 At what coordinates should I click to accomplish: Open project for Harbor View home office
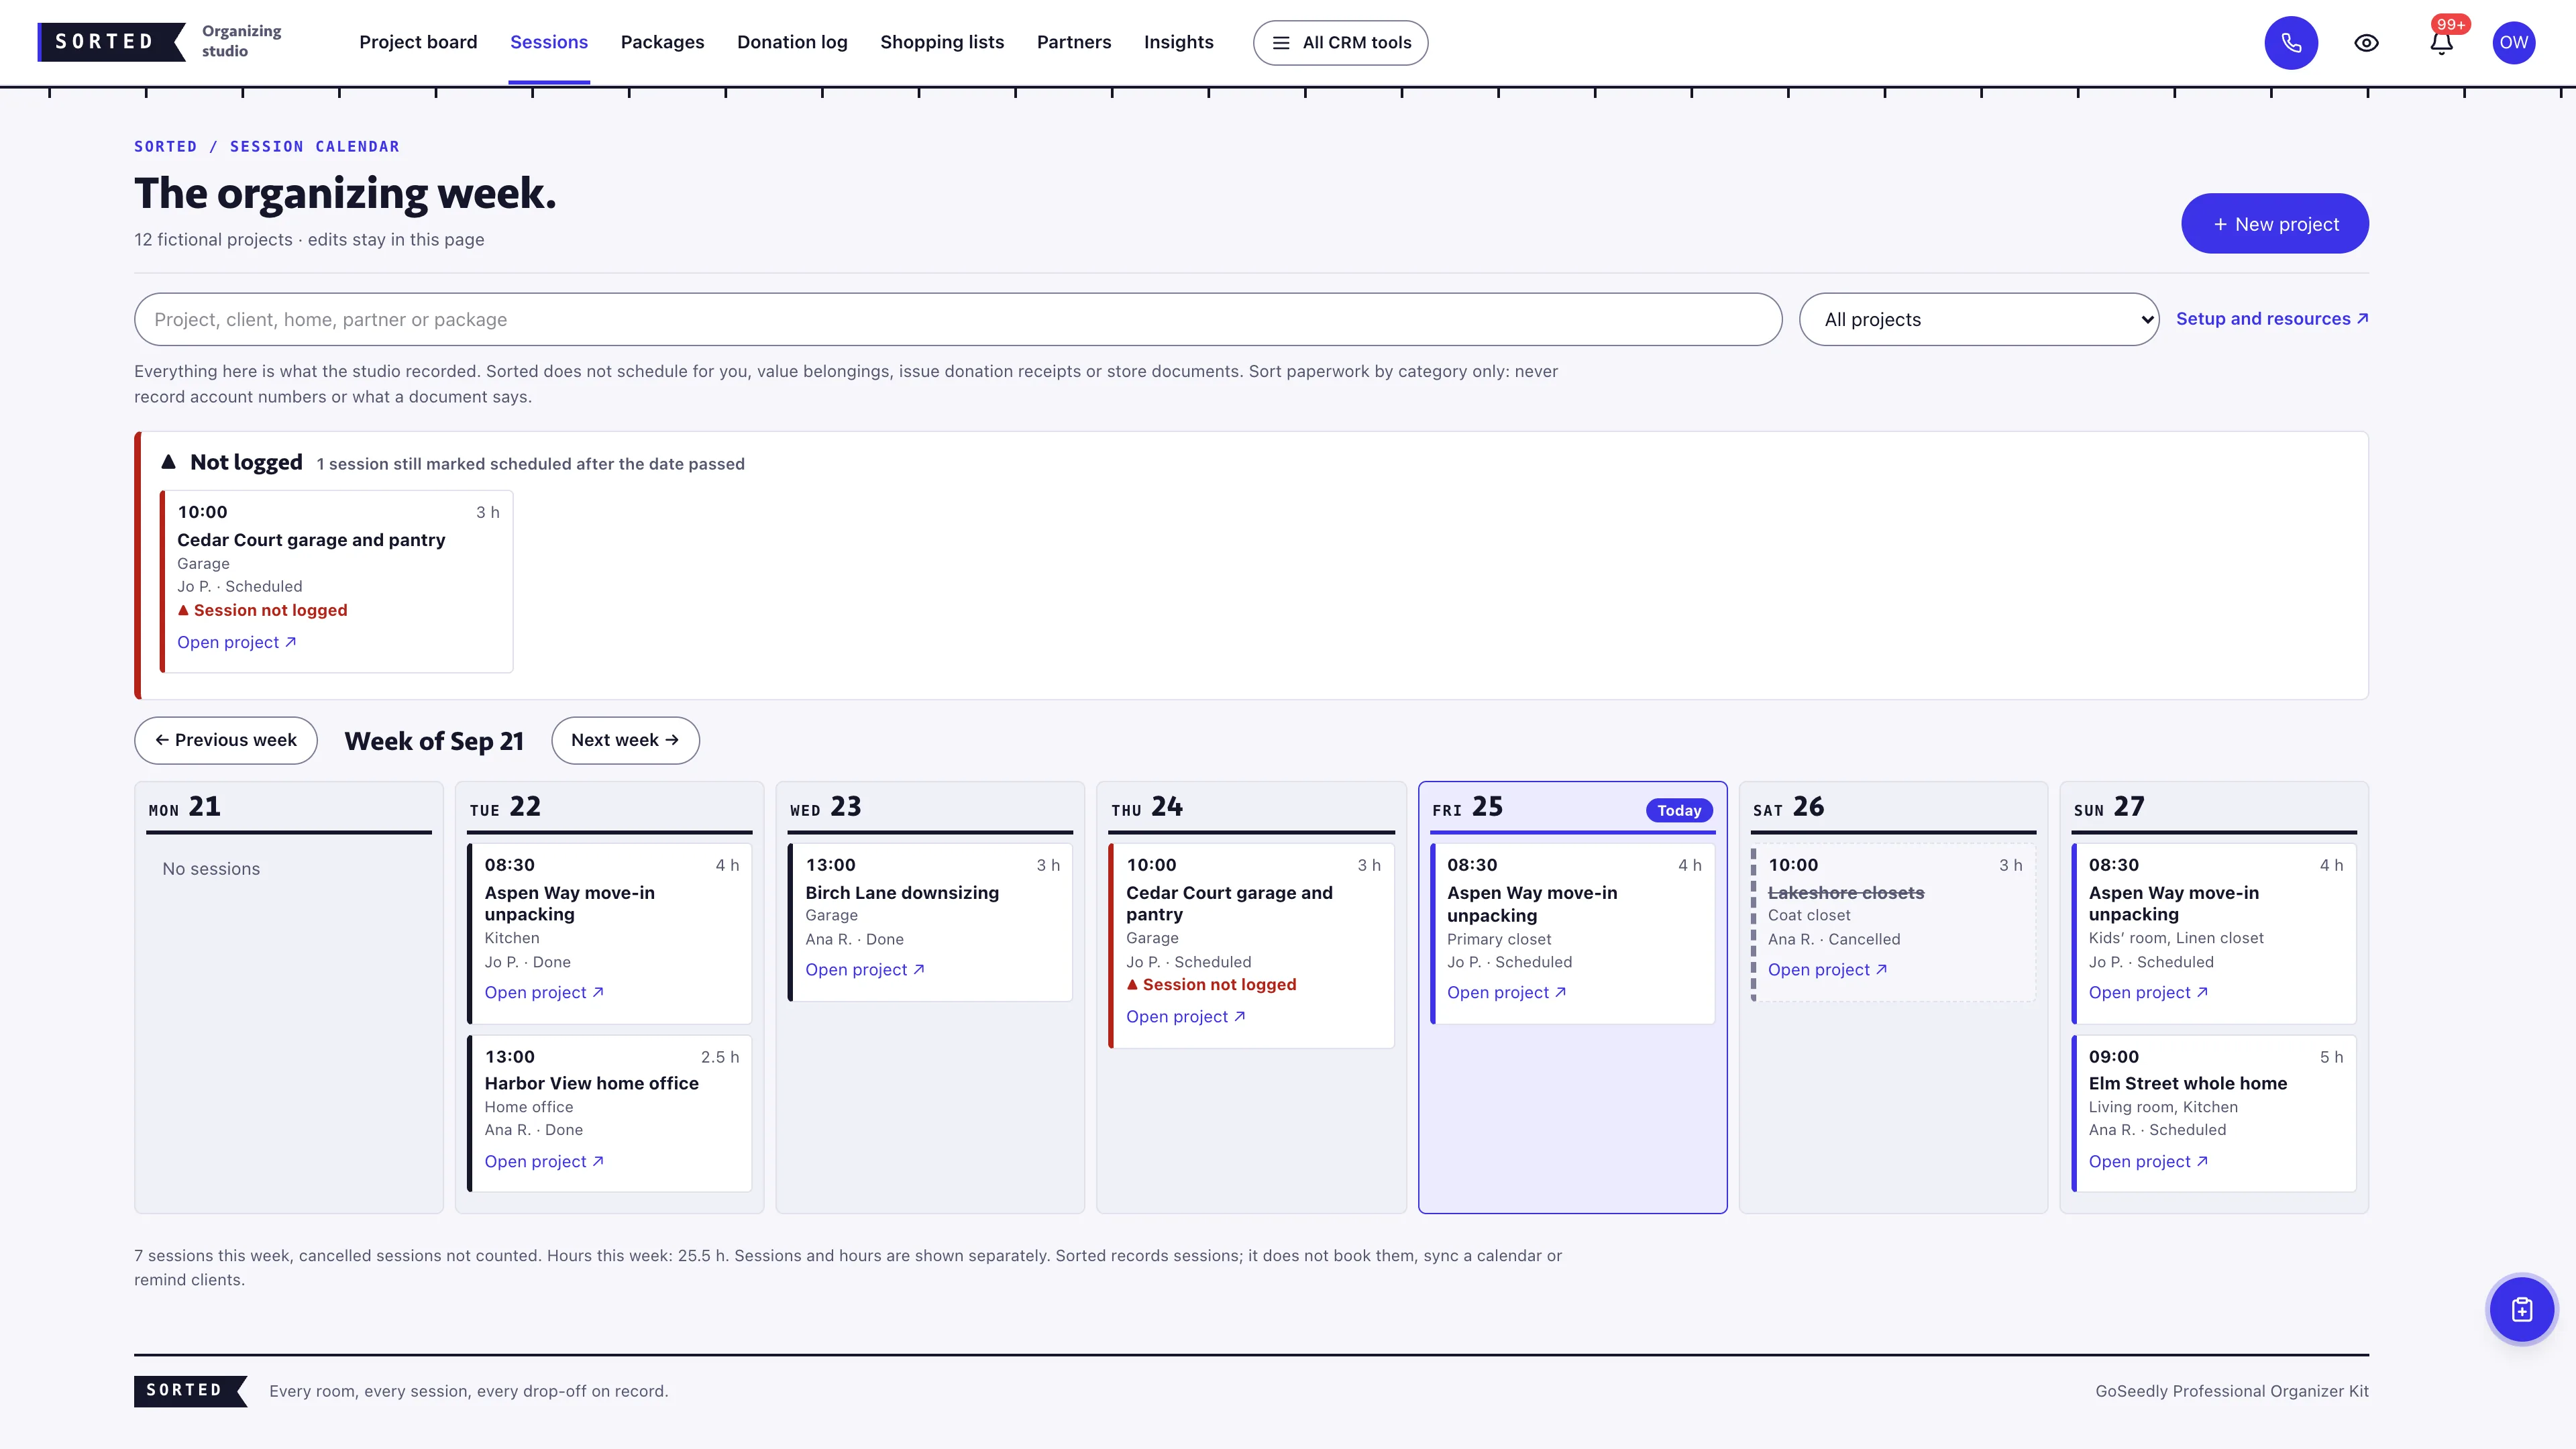(x=544, y=1161)
